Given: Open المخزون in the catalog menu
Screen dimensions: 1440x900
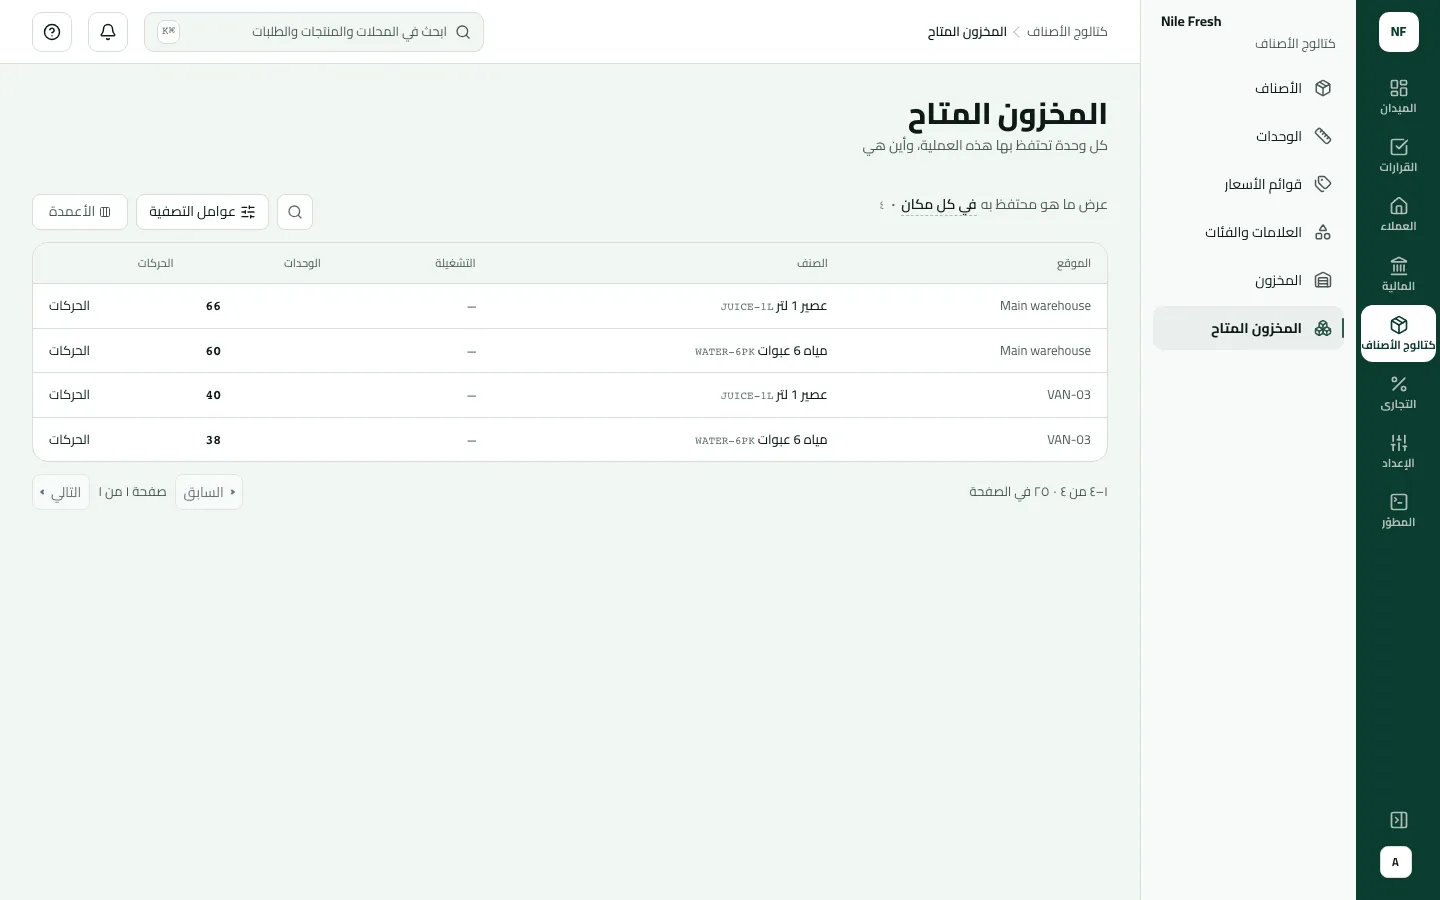Looking at the screenshot, I should (1248, 280).
